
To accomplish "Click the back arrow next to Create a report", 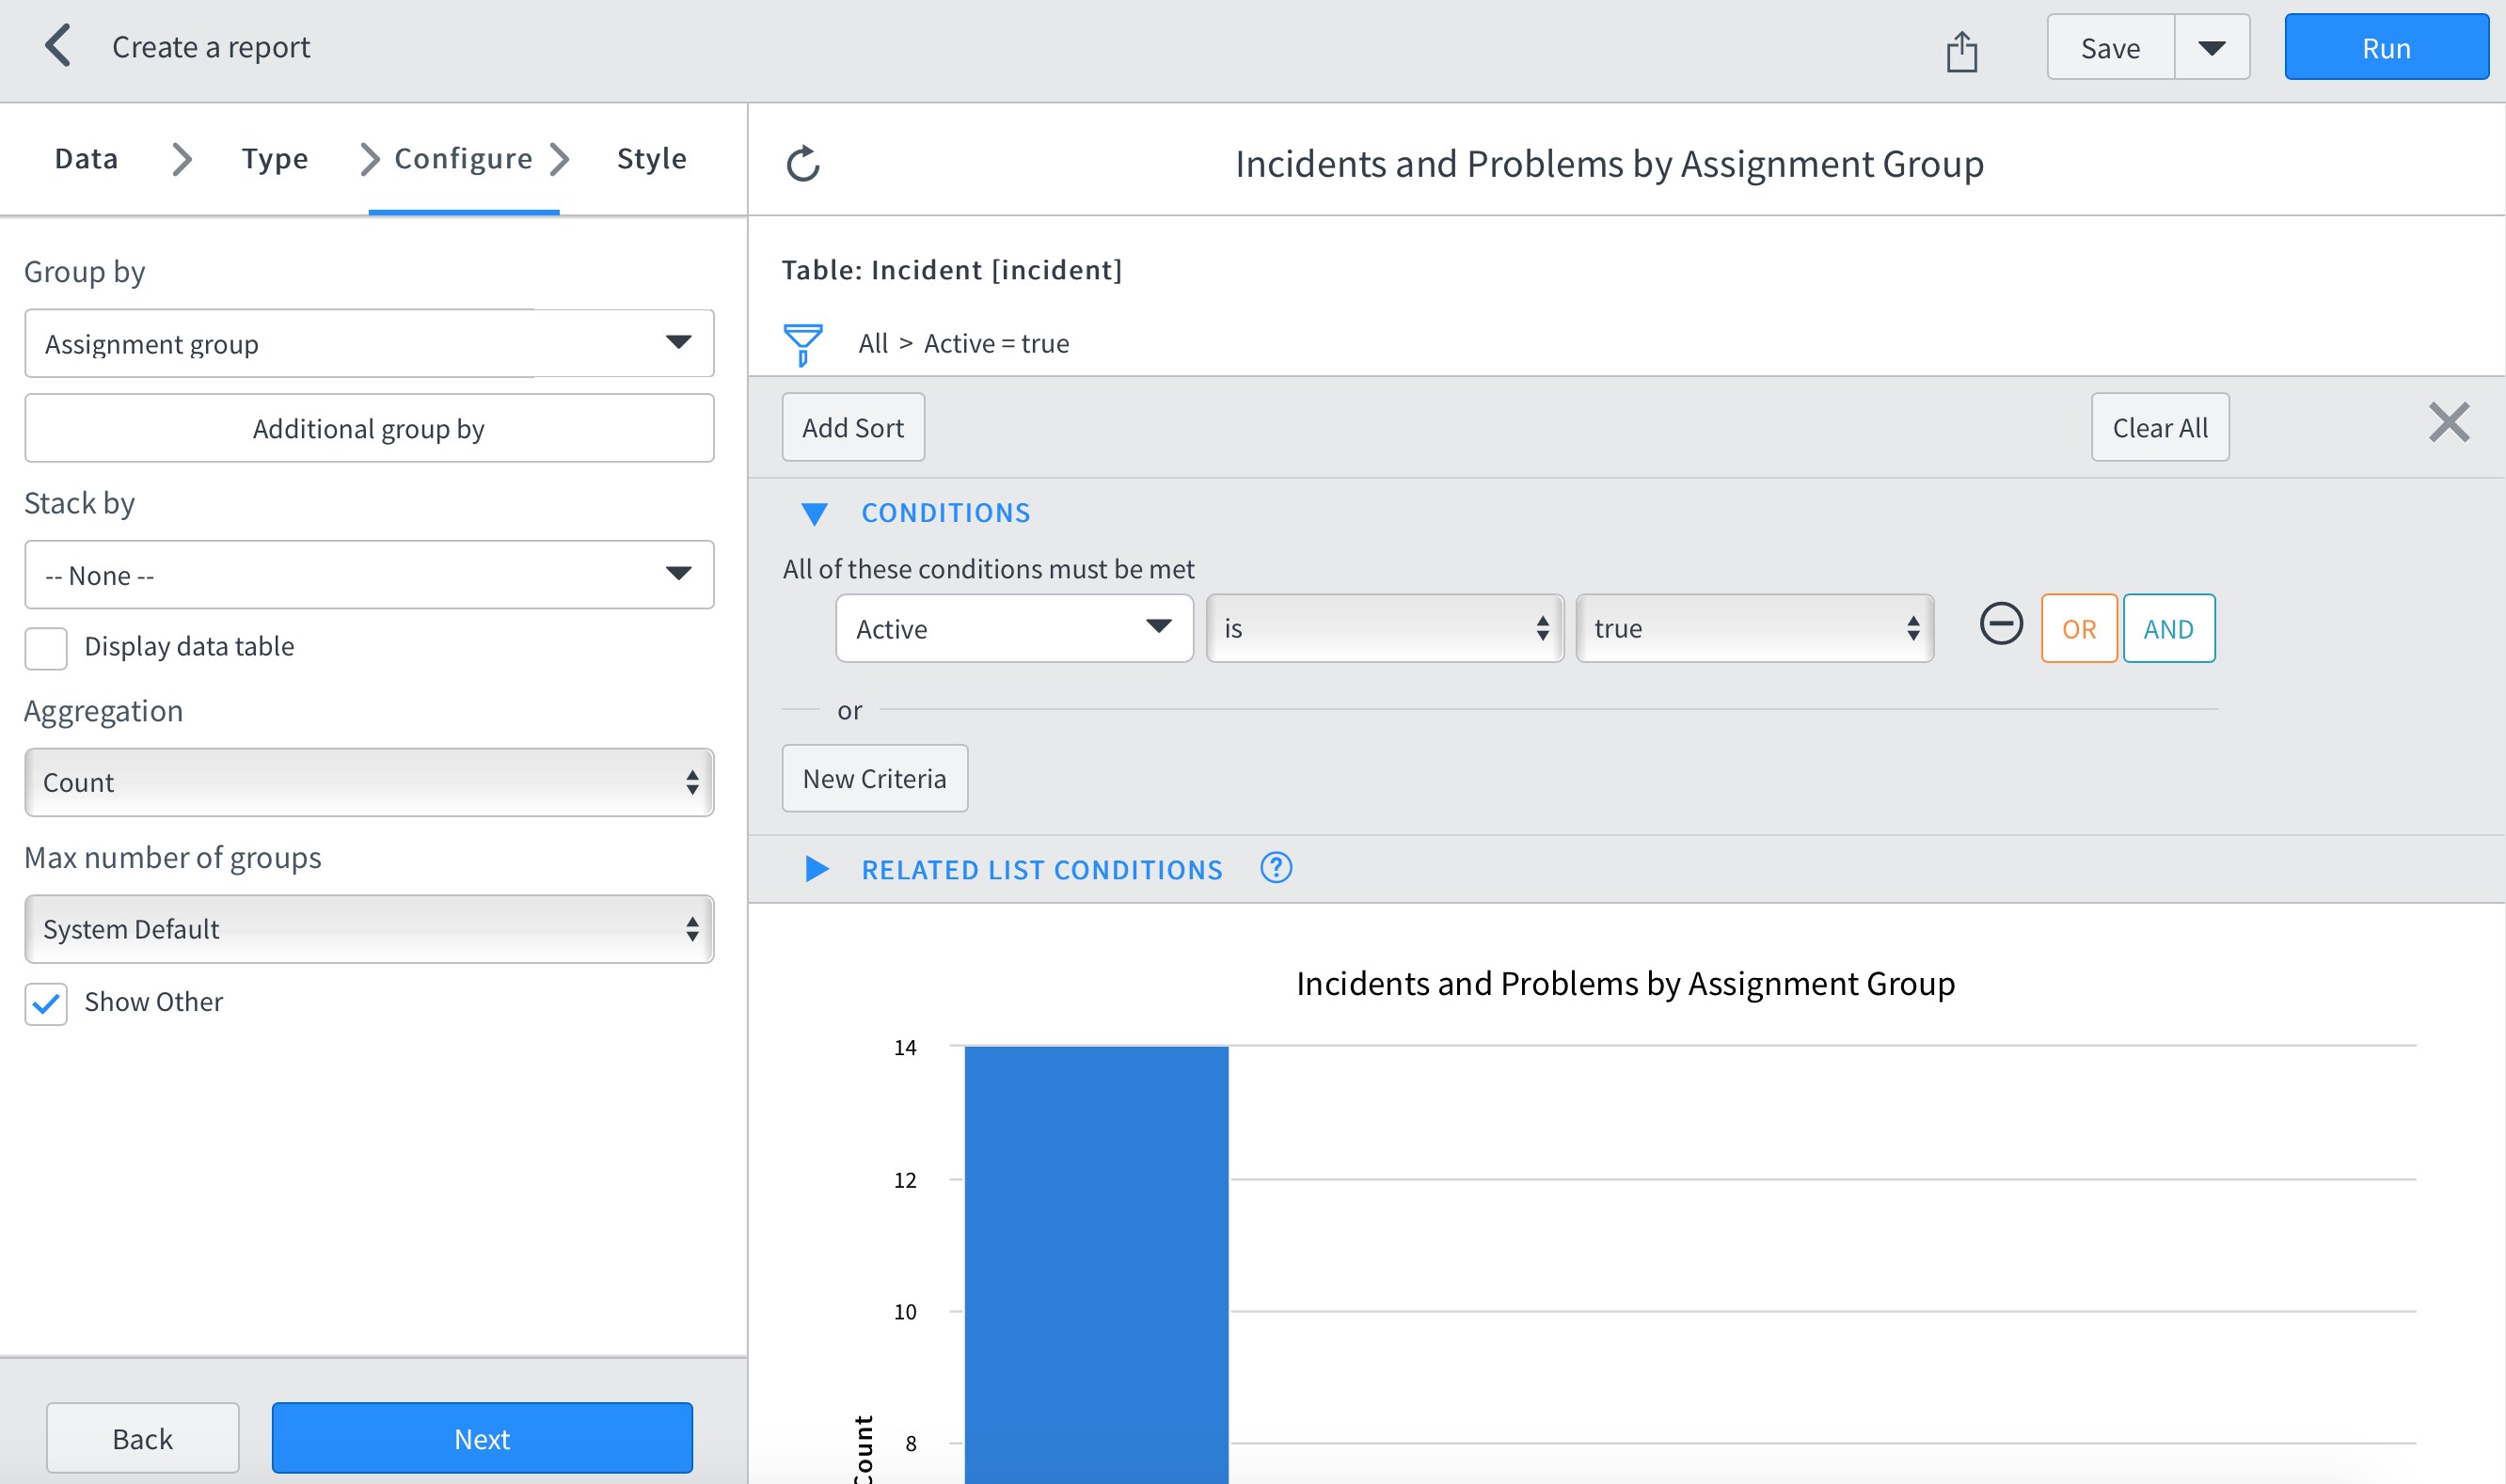I will pyautogui.click(x=57, y=46).
